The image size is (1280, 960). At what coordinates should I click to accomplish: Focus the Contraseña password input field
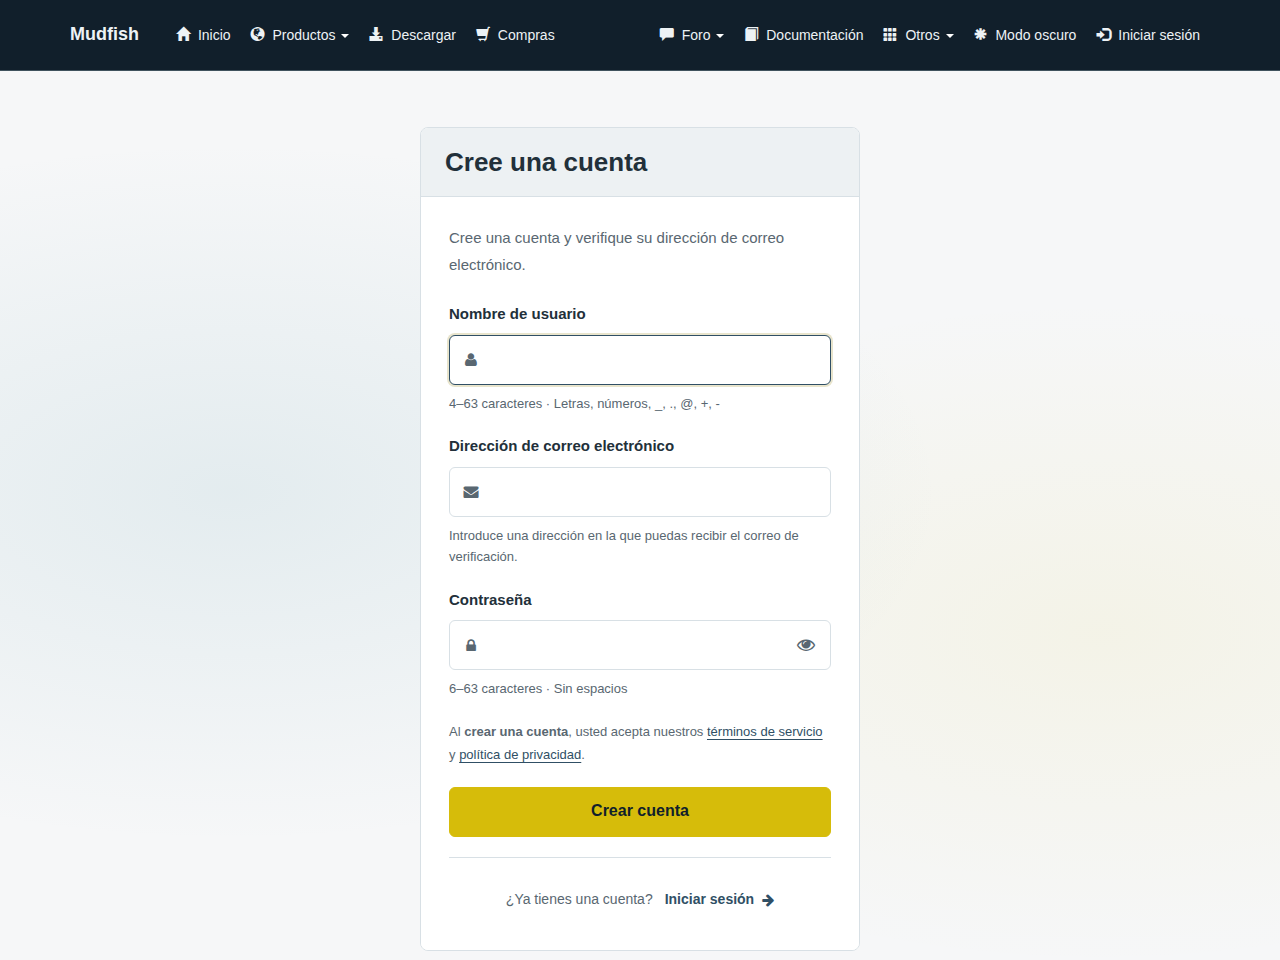640,645
